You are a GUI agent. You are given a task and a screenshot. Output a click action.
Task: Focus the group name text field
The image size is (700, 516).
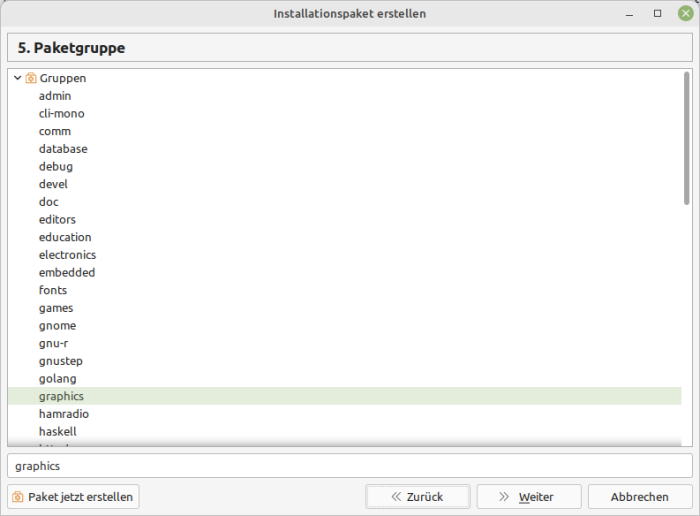click(x=350, y=466)
